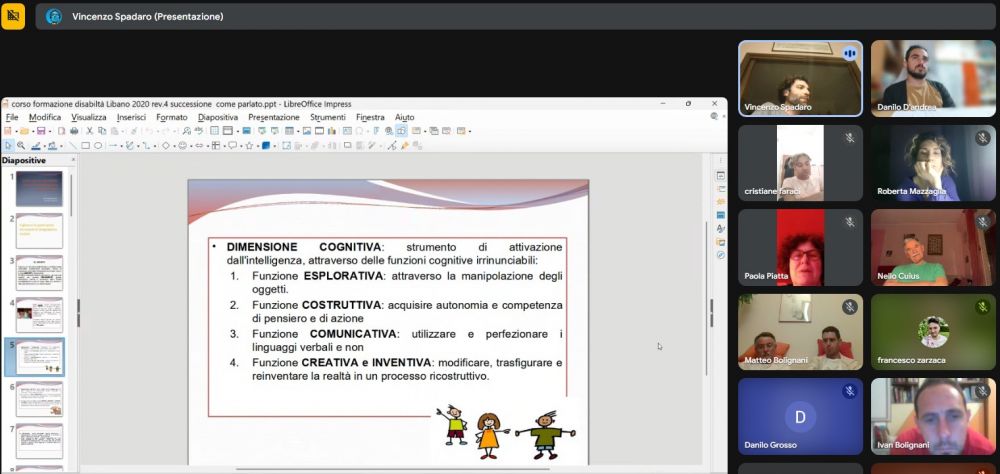The height and width of the screenshot is (474, 1000).
Task: Click Roberta Mazzaglia's video tile
Action: coord(932,163)
